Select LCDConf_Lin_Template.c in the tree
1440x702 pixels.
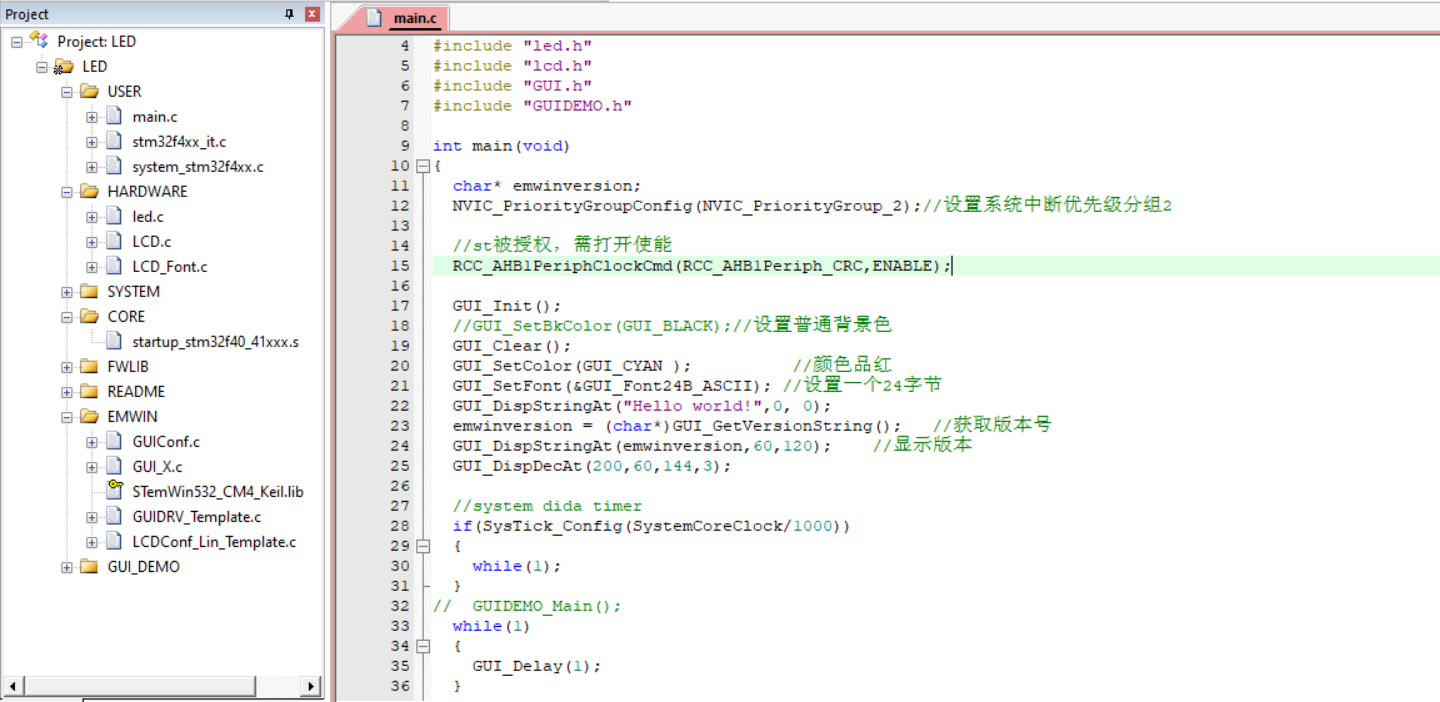214,542
